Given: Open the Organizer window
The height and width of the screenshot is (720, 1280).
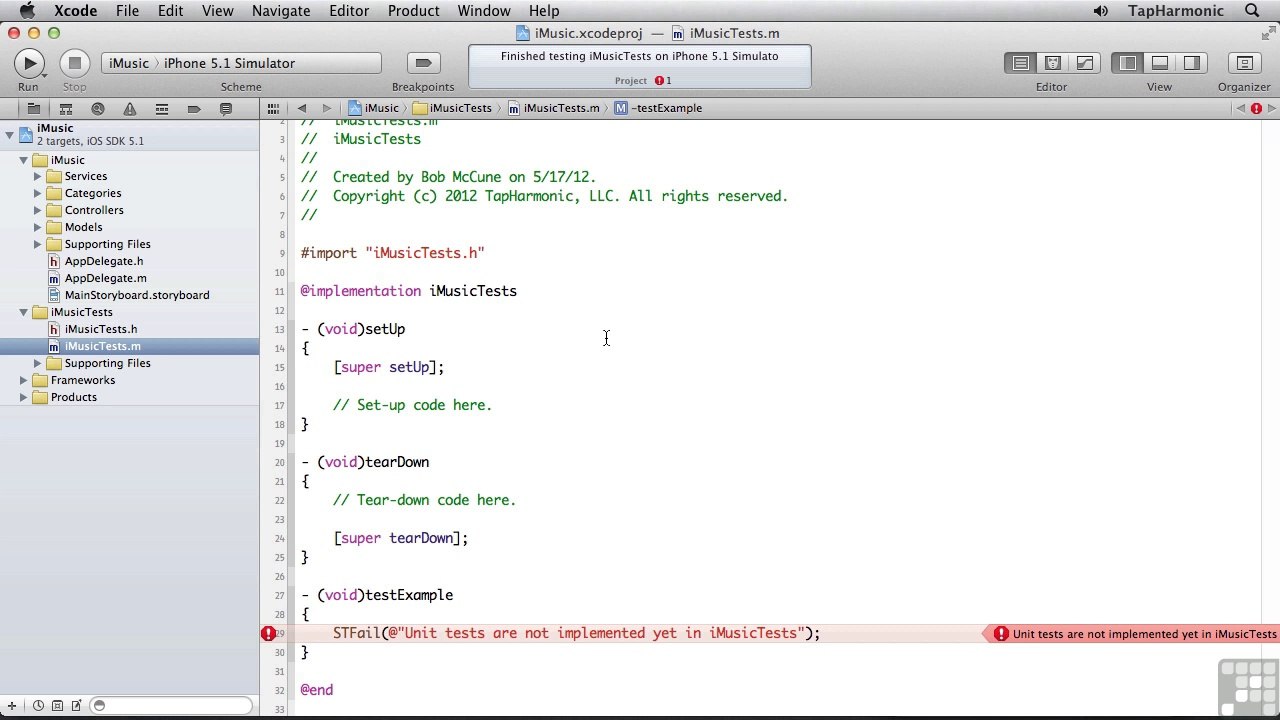Looking at the screenshot, I should [1244, 63].
